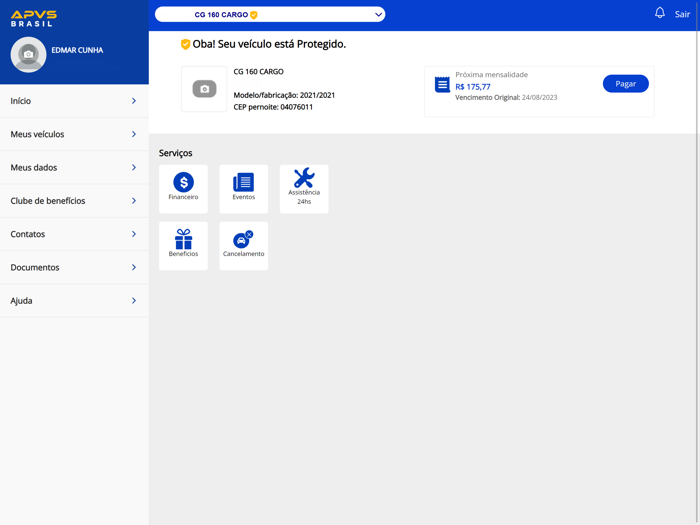Open the Financeiro service tile
The height and width of the screenshot is (525, 700).
[x=183, y=189]
